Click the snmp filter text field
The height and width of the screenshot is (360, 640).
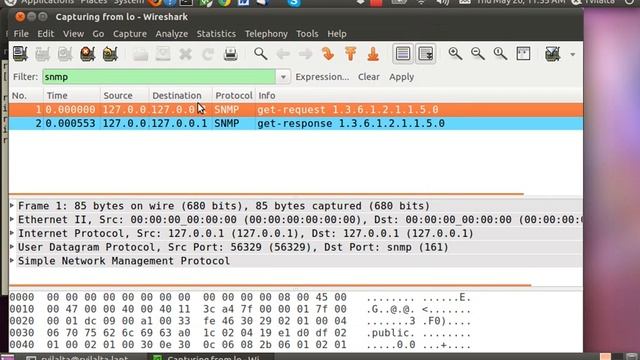[159, 77]
